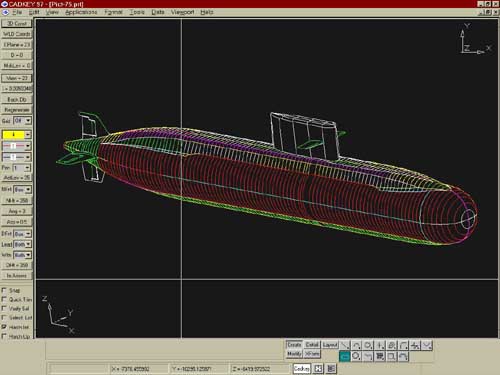Image resolution: width=500 pixels, height=375 pixels.
Task: Select the Arc tool icon
Action: 356,345
